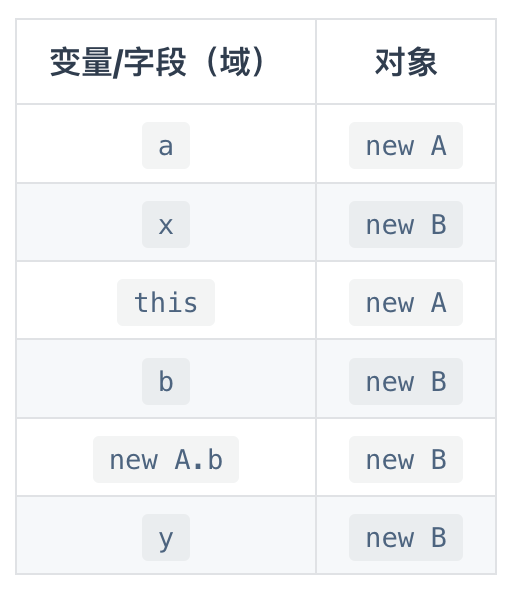Viewport: 520px width, 590px height.
Task: Click 'new B' object beside variable y
Action: click(406, 537)
